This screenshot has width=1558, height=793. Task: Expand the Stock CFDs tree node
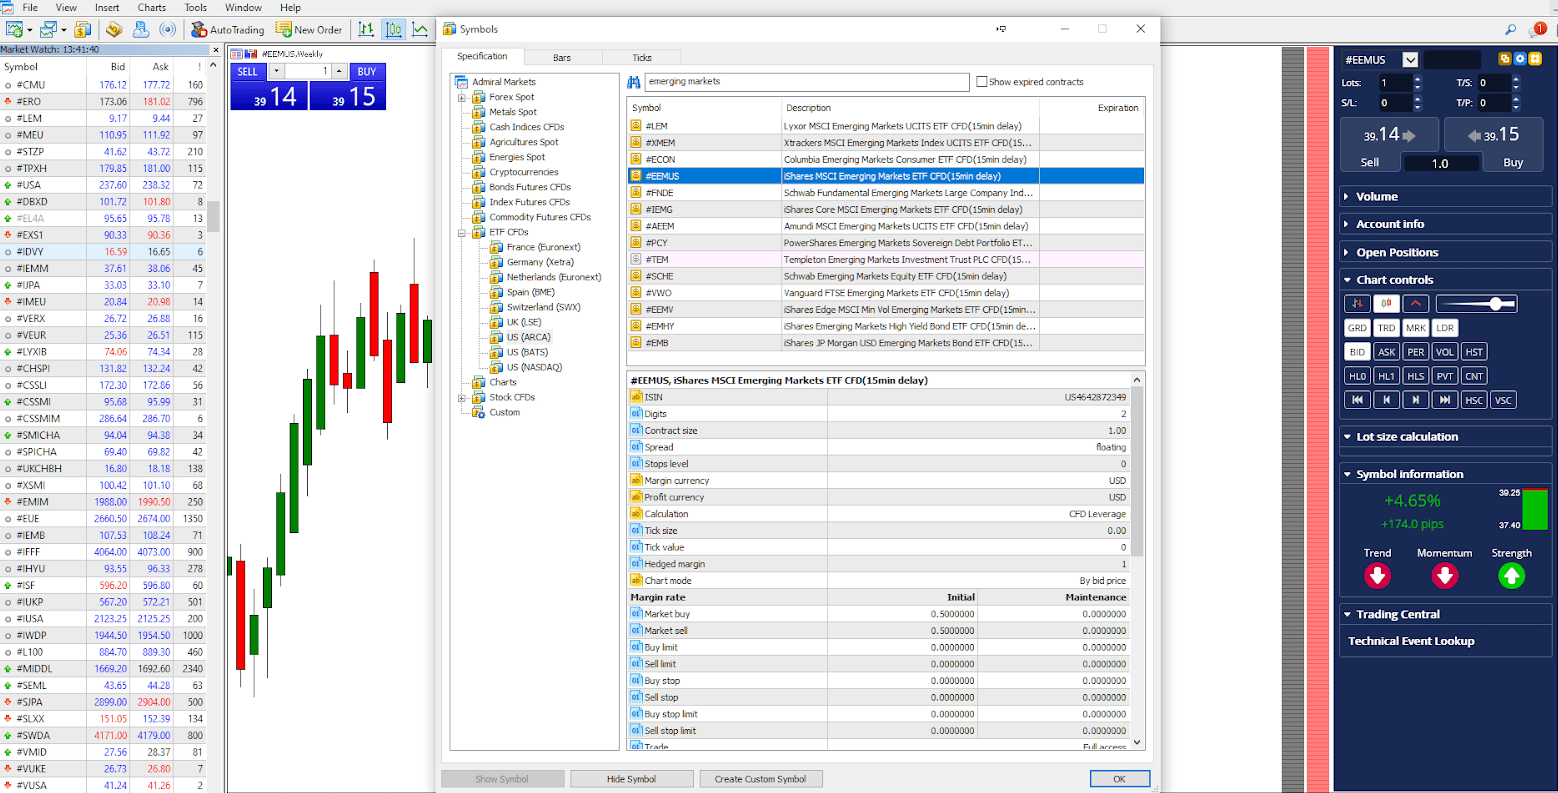(x=462, y=397)
